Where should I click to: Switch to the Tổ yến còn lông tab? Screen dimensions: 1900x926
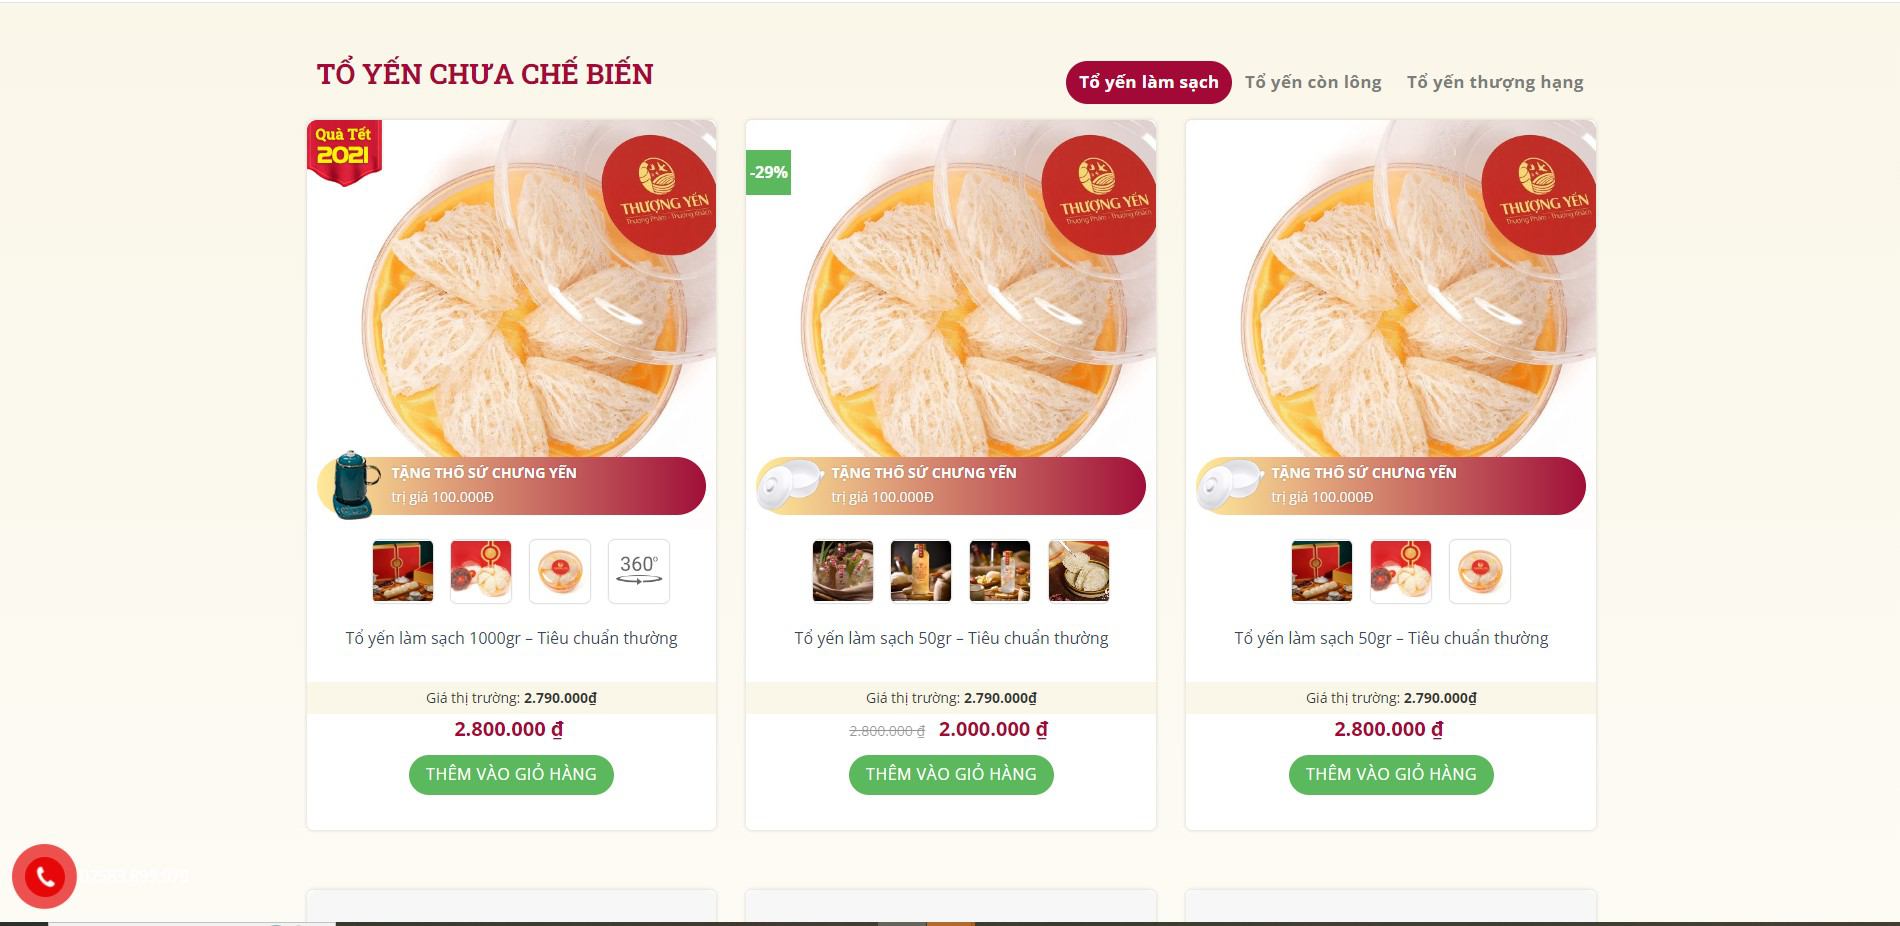pyautogui.click(x=1313, y=82)
